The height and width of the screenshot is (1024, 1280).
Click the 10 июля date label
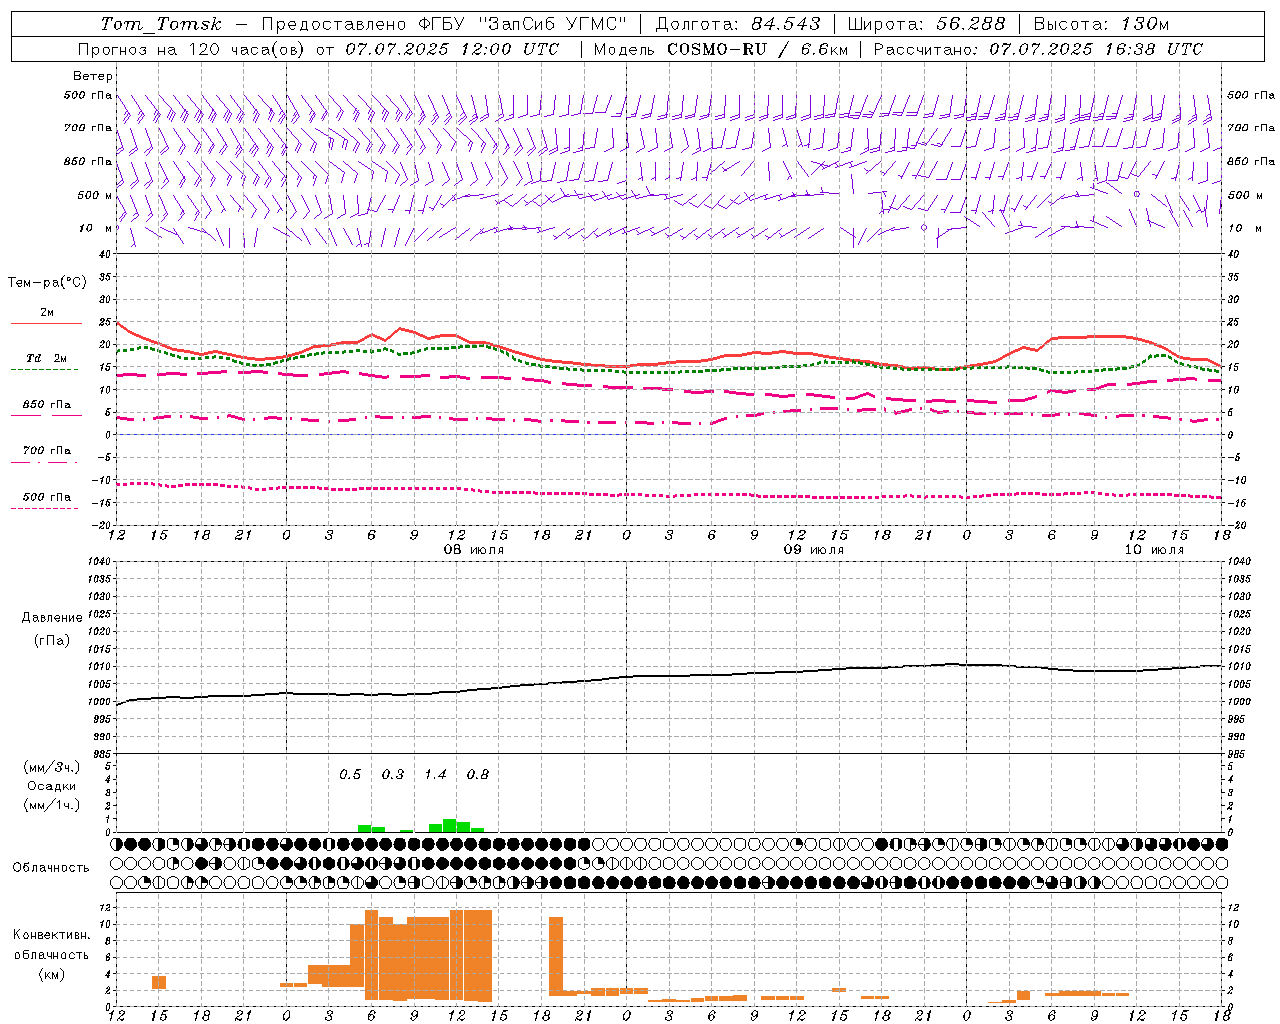(1153, 550)
